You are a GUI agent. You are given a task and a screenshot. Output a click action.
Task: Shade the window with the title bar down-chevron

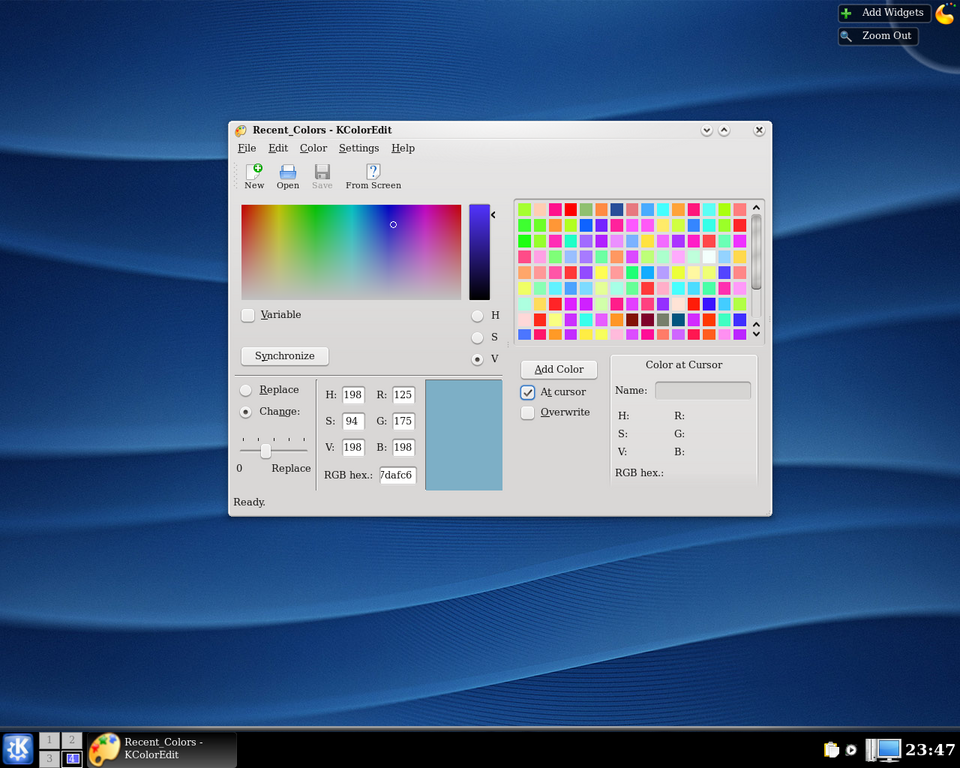pos(706,130)
